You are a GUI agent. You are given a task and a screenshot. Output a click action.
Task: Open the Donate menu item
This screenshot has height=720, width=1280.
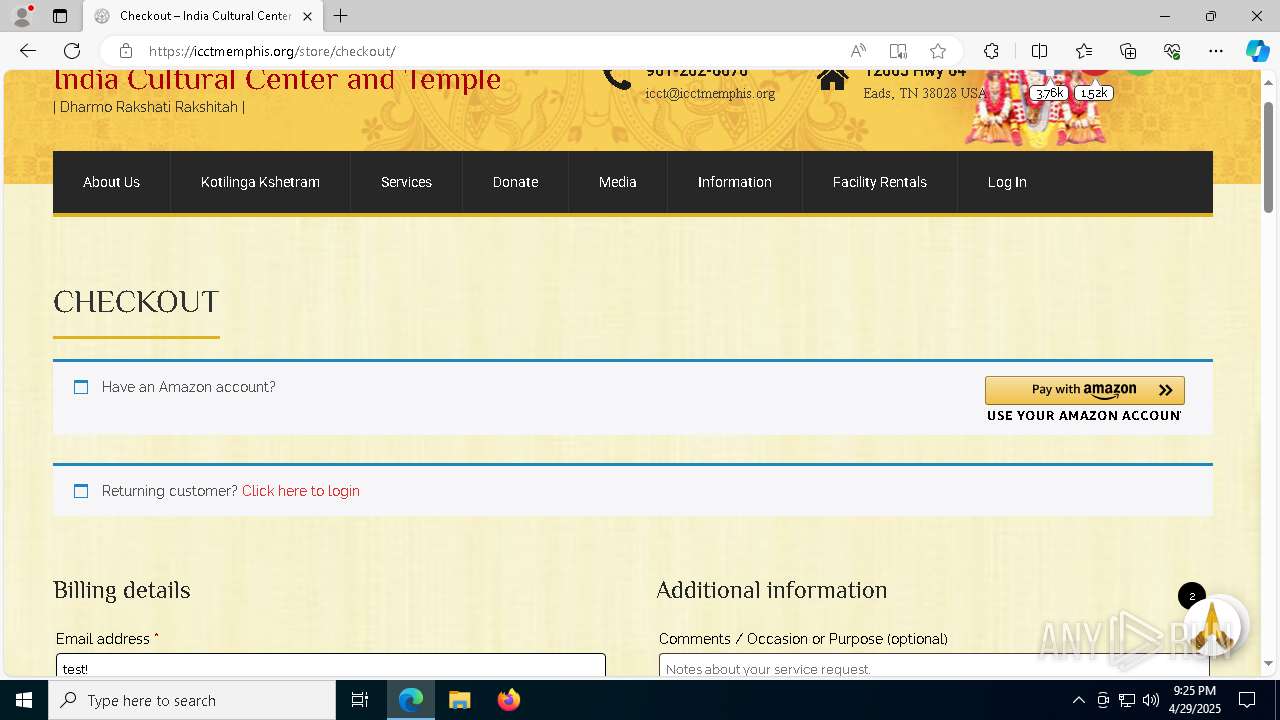point(515,182)
